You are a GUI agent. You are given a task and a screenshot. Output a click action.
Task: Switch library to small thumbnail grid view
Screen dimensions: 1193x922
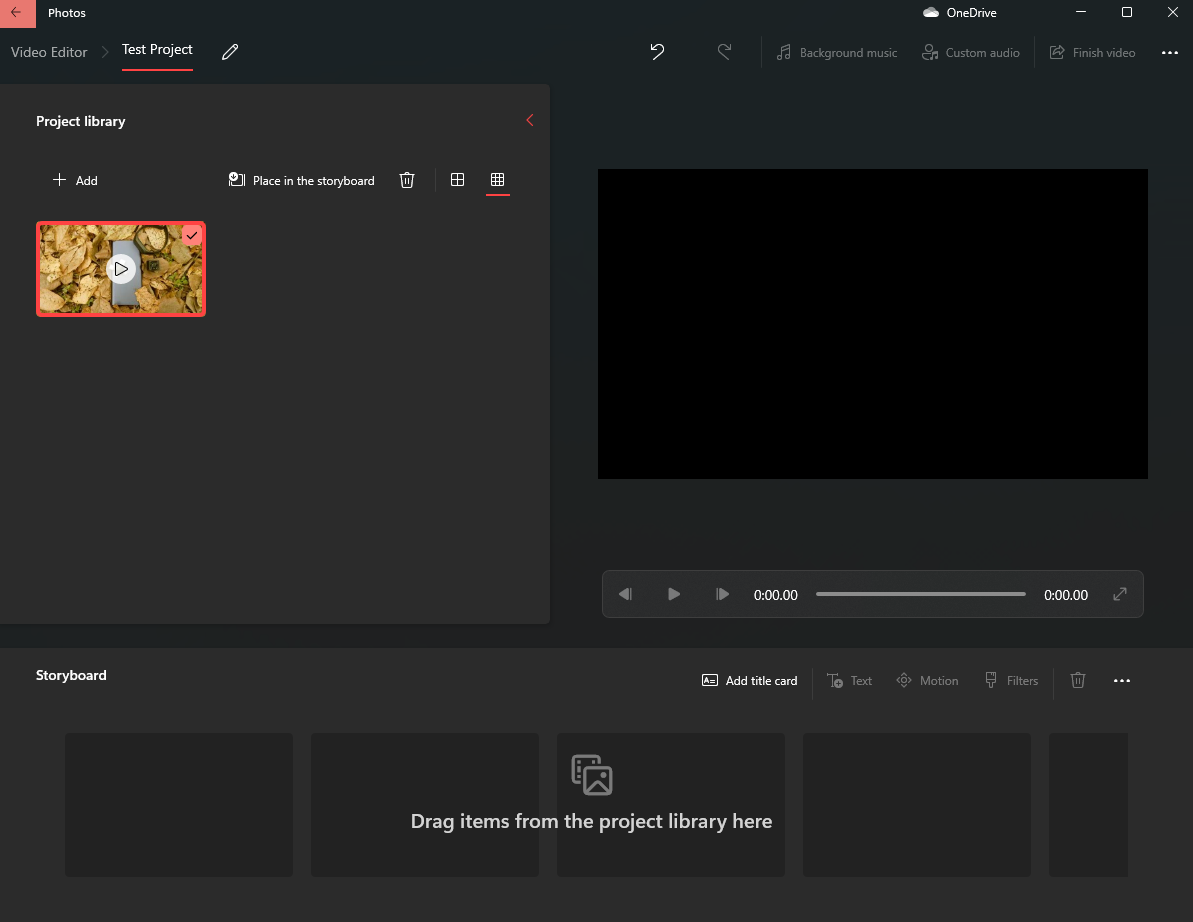click(x=498, y=180)
